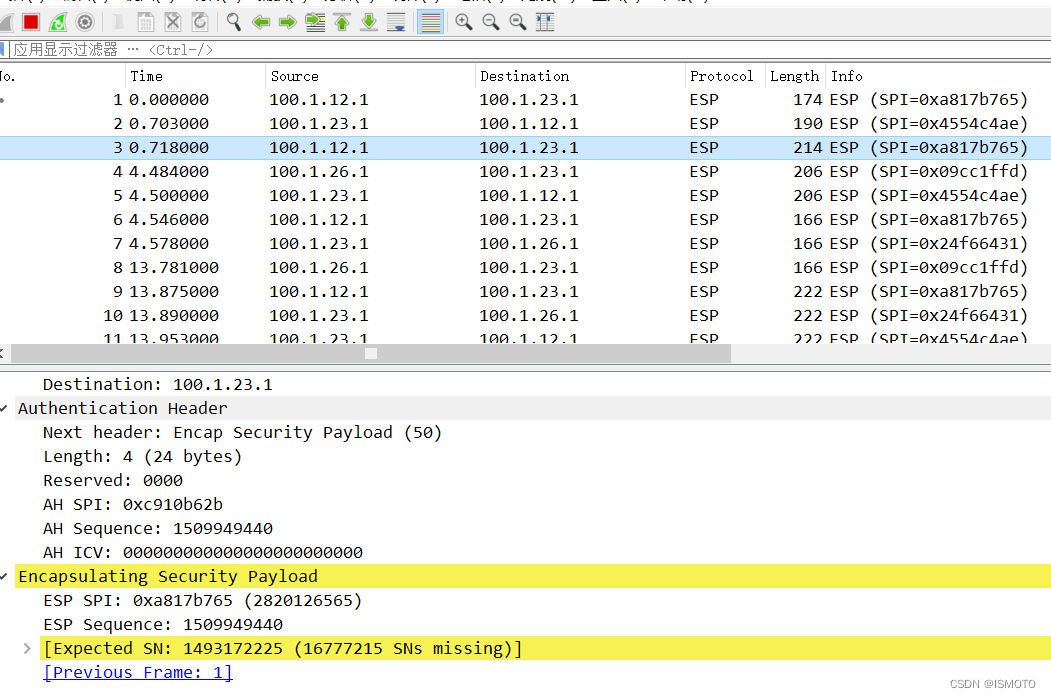Zoom in on the packet list text

(462, 21)
